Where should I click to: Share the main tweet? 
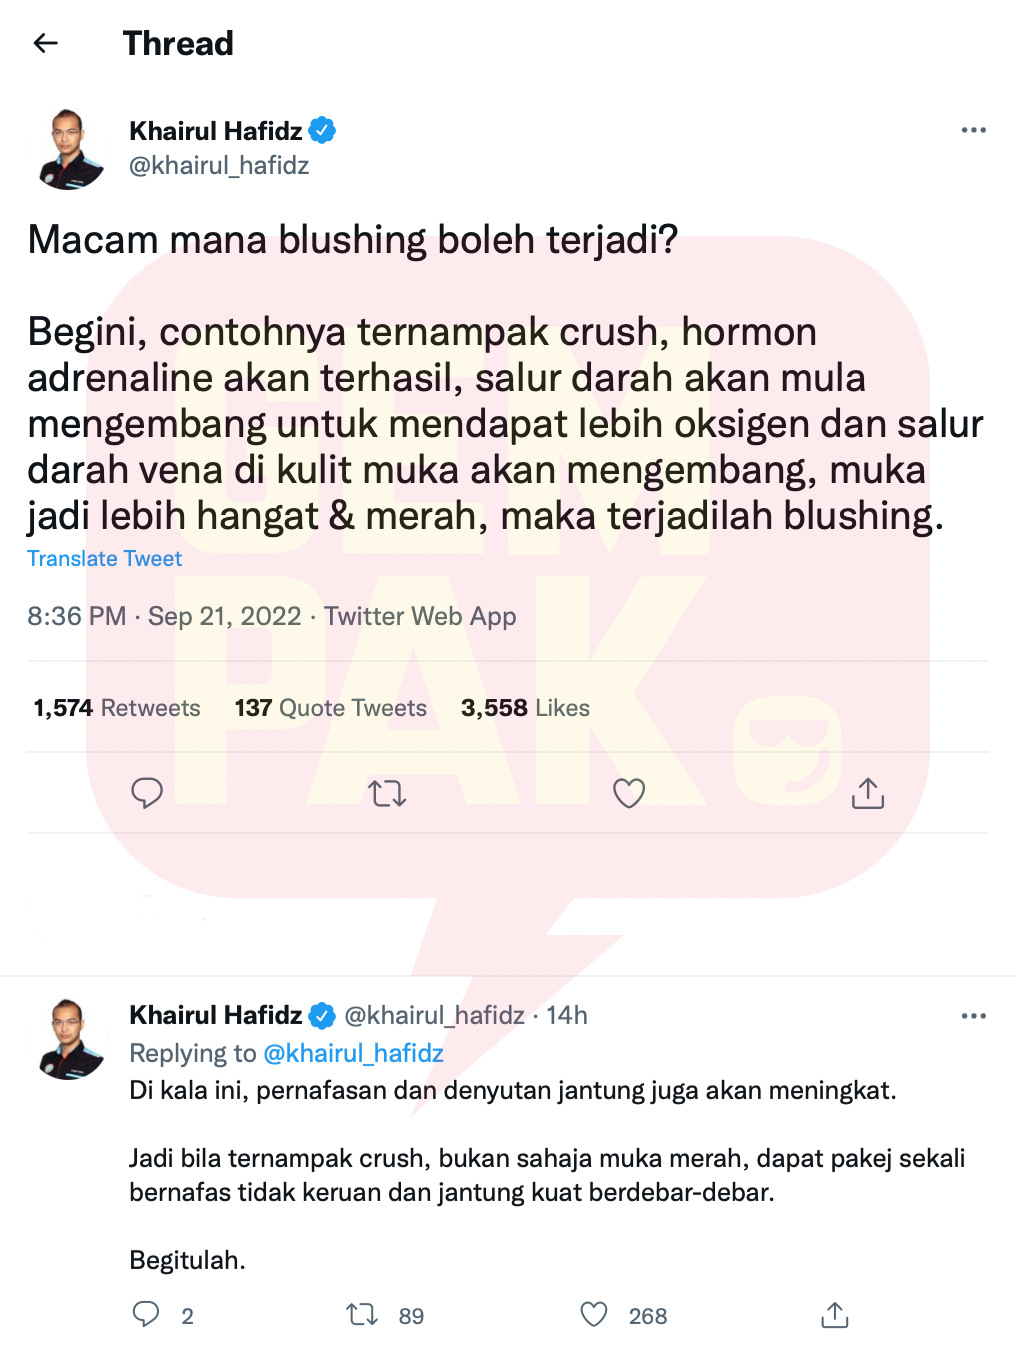pos(868,793)
